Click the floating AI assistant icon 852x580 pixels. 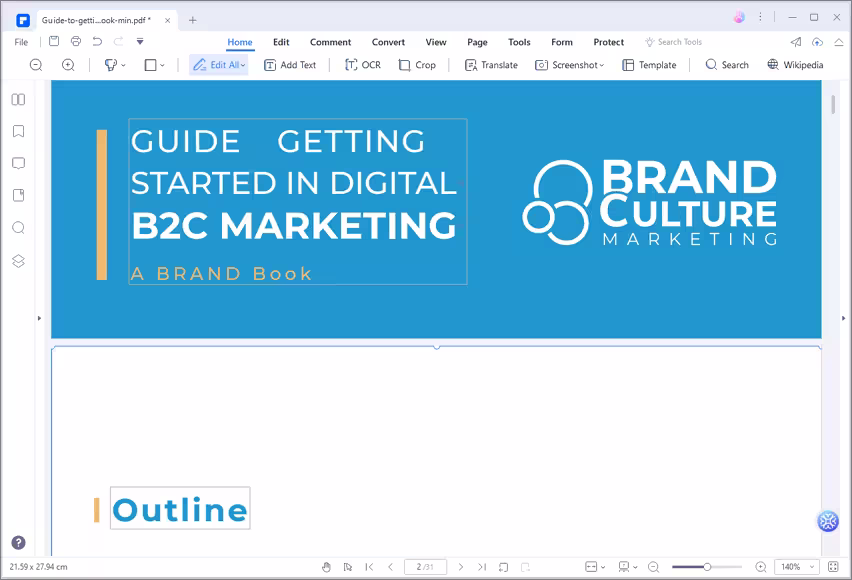click(x=828, y=521)
